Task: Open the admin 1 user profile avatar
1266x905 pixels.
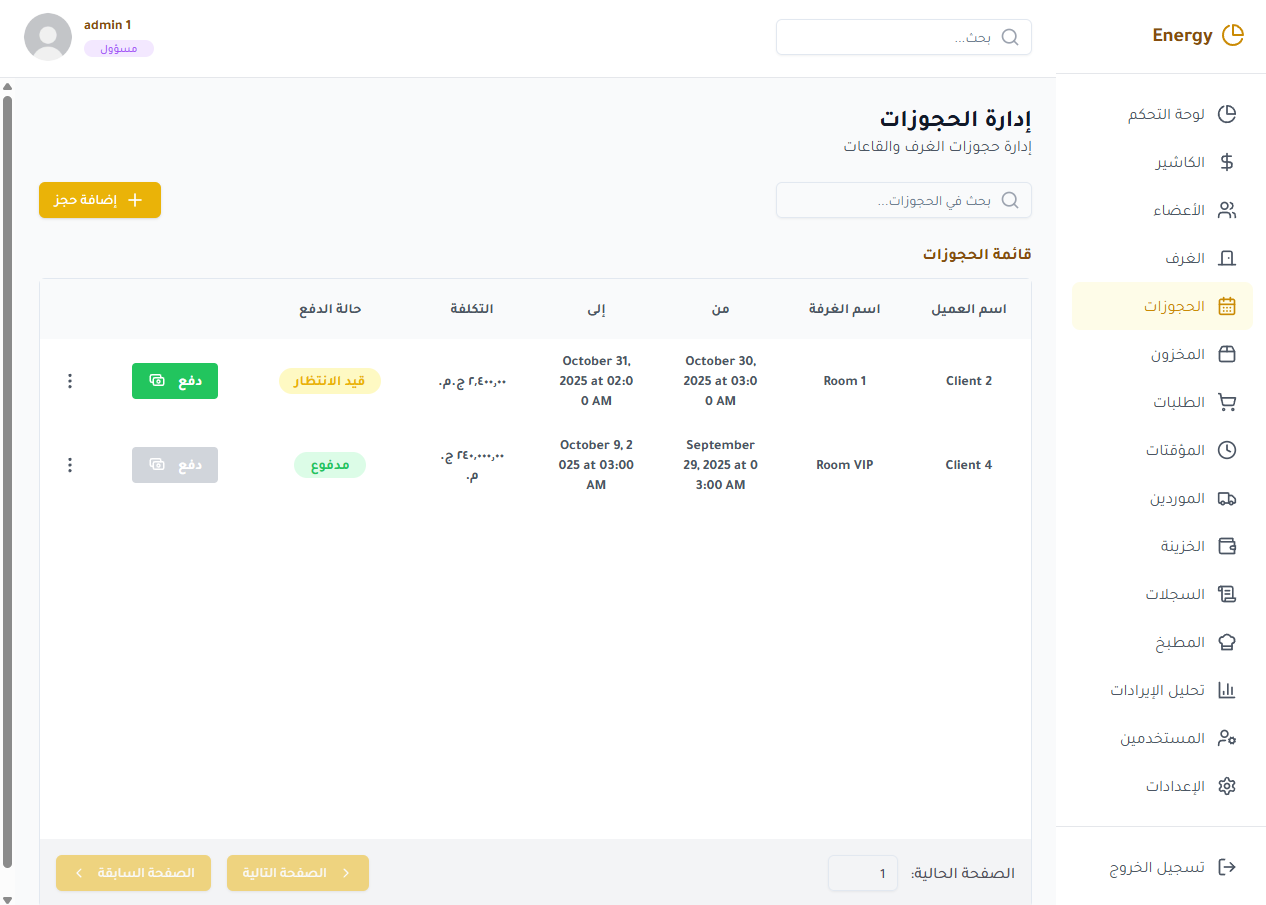Action: [47, 37]
